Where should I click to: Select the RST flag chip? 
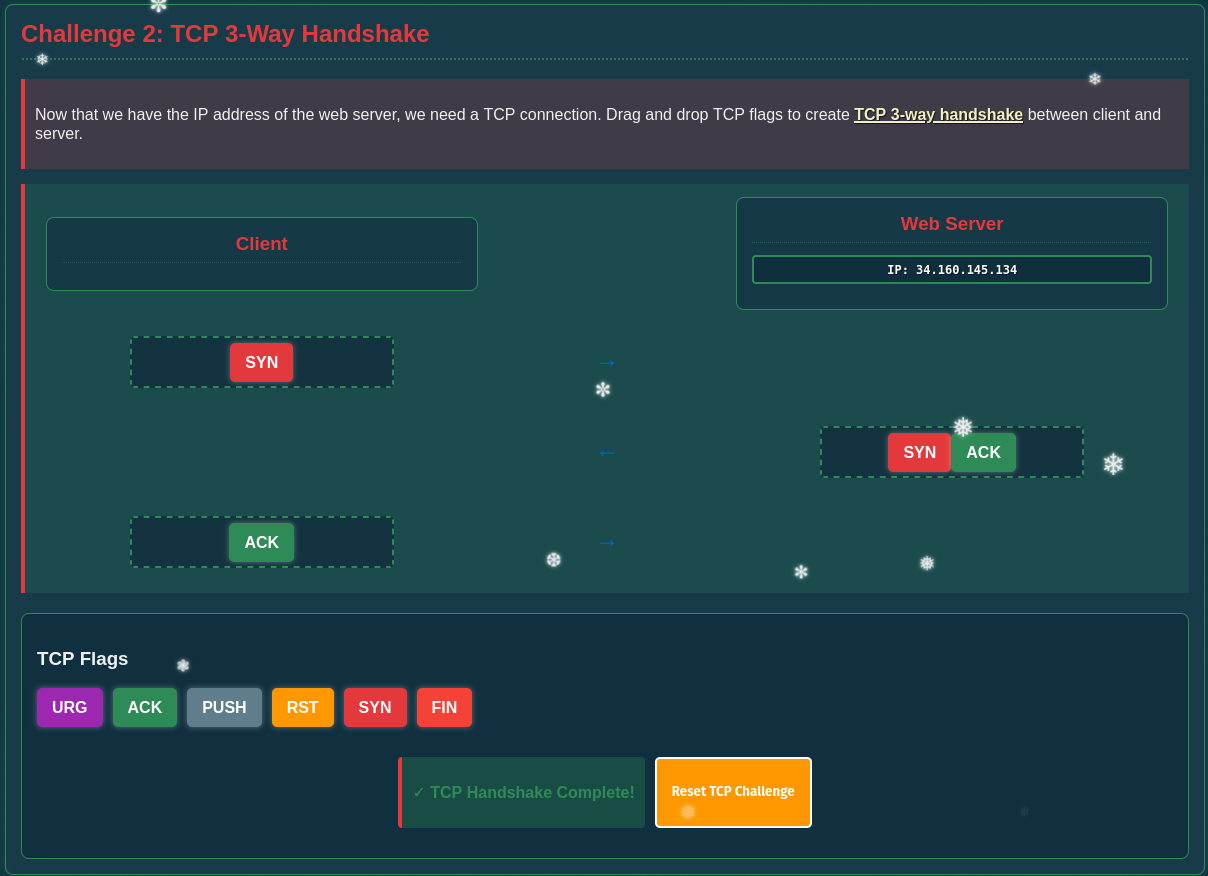pos(302,707)
